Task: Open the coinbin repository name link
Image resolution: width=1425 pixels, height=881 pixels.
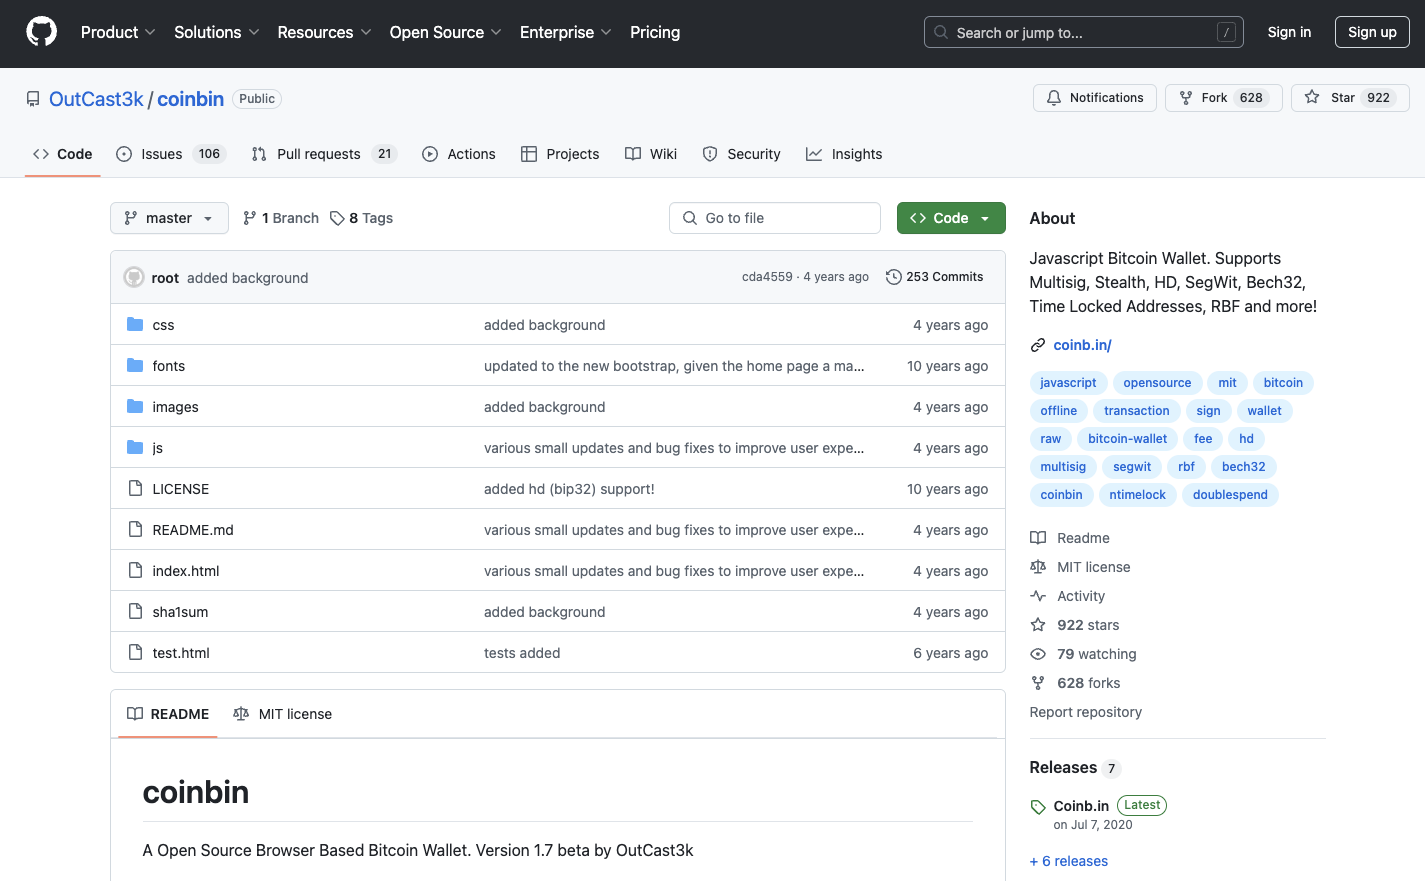Action: 190,99
